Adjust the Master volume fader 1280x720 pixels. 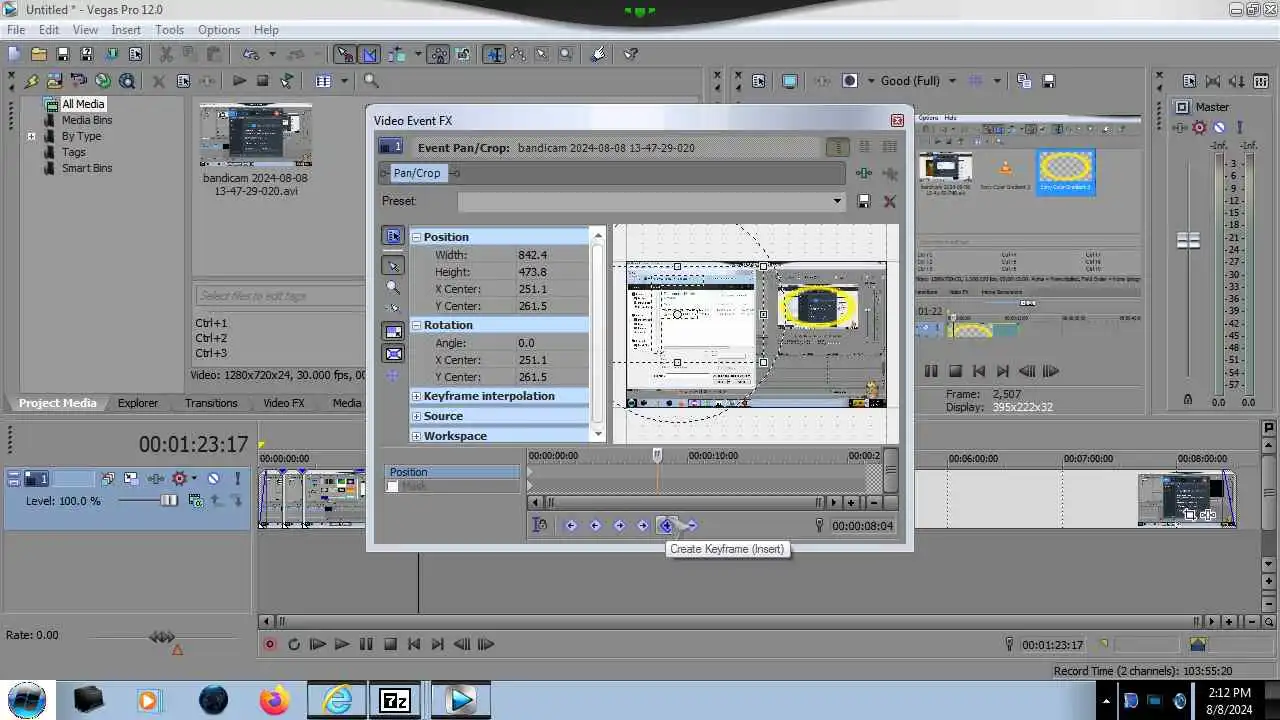pos(1188,241)
